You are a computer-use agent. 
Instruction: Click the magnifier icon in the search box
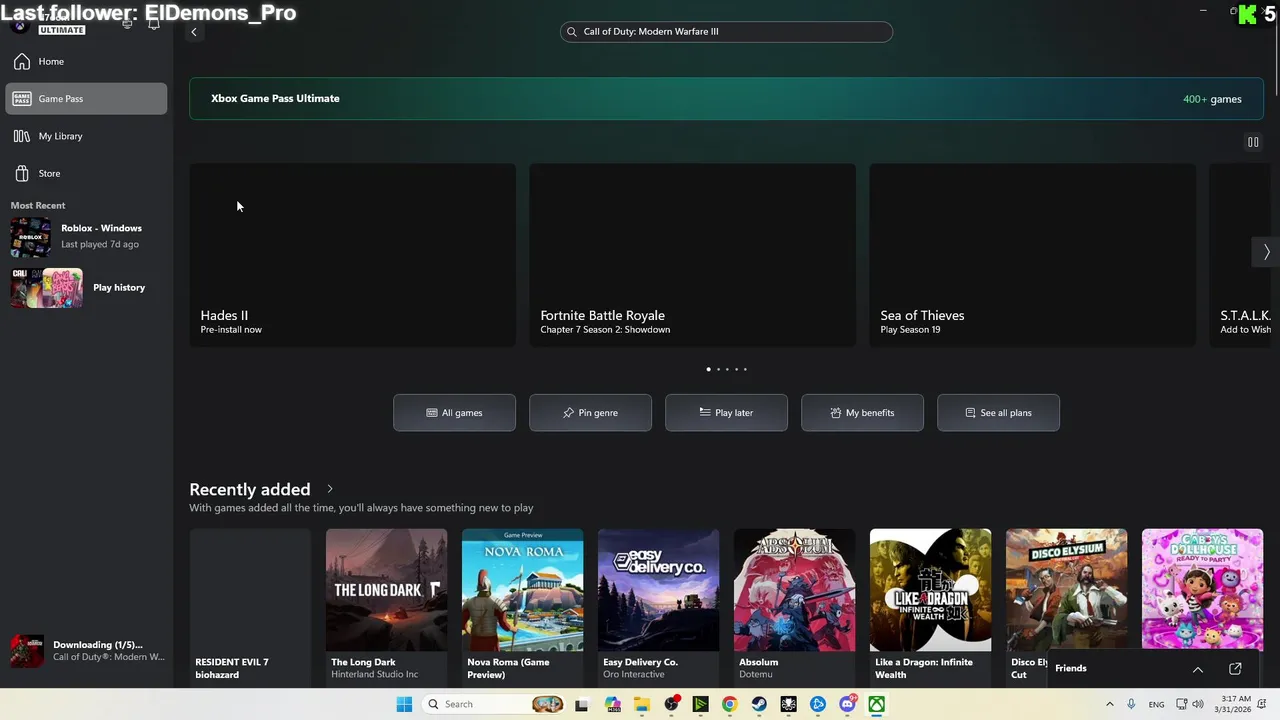[572, 32]
